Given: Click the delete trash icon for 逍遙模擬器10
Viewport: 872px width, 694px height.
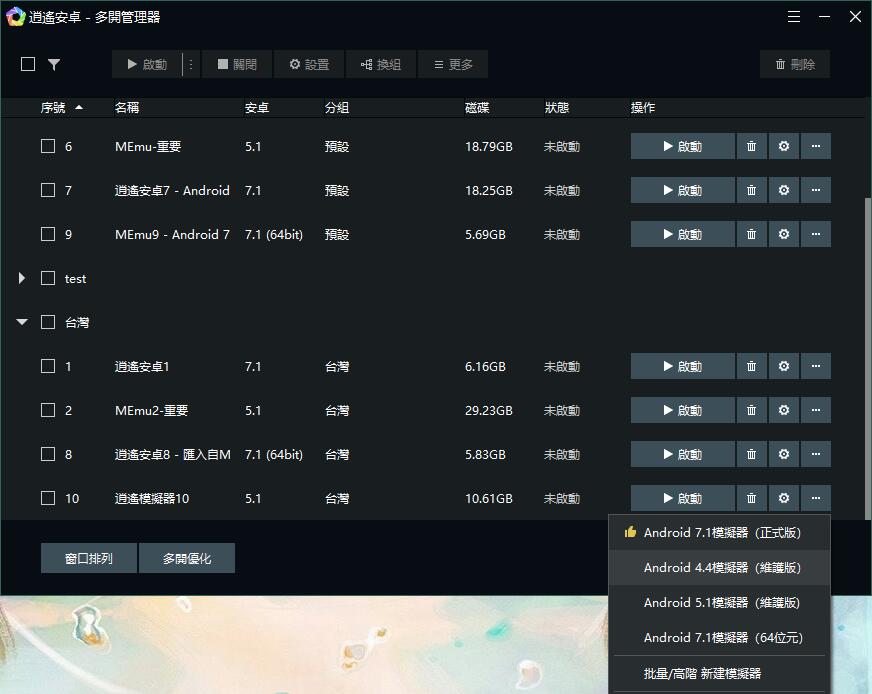Looking at the screenshot, I should (x=751, y=498).
